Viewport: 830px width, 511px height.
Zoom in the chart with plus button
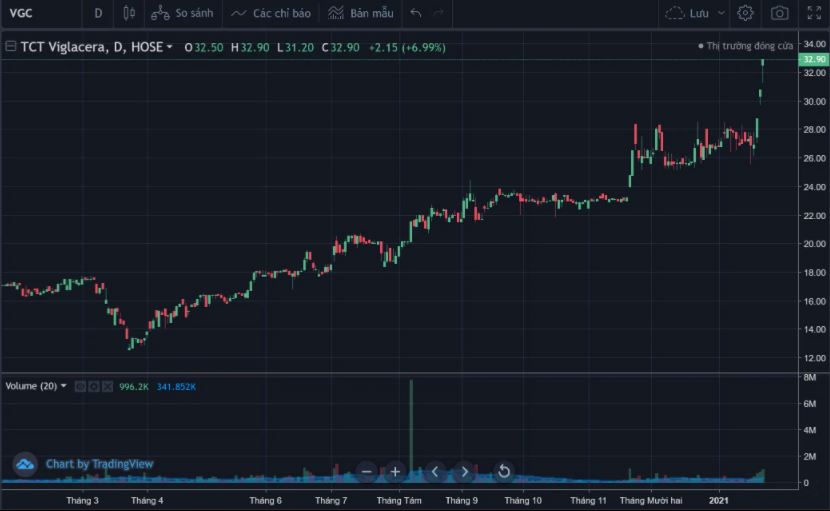click(395, 471)
